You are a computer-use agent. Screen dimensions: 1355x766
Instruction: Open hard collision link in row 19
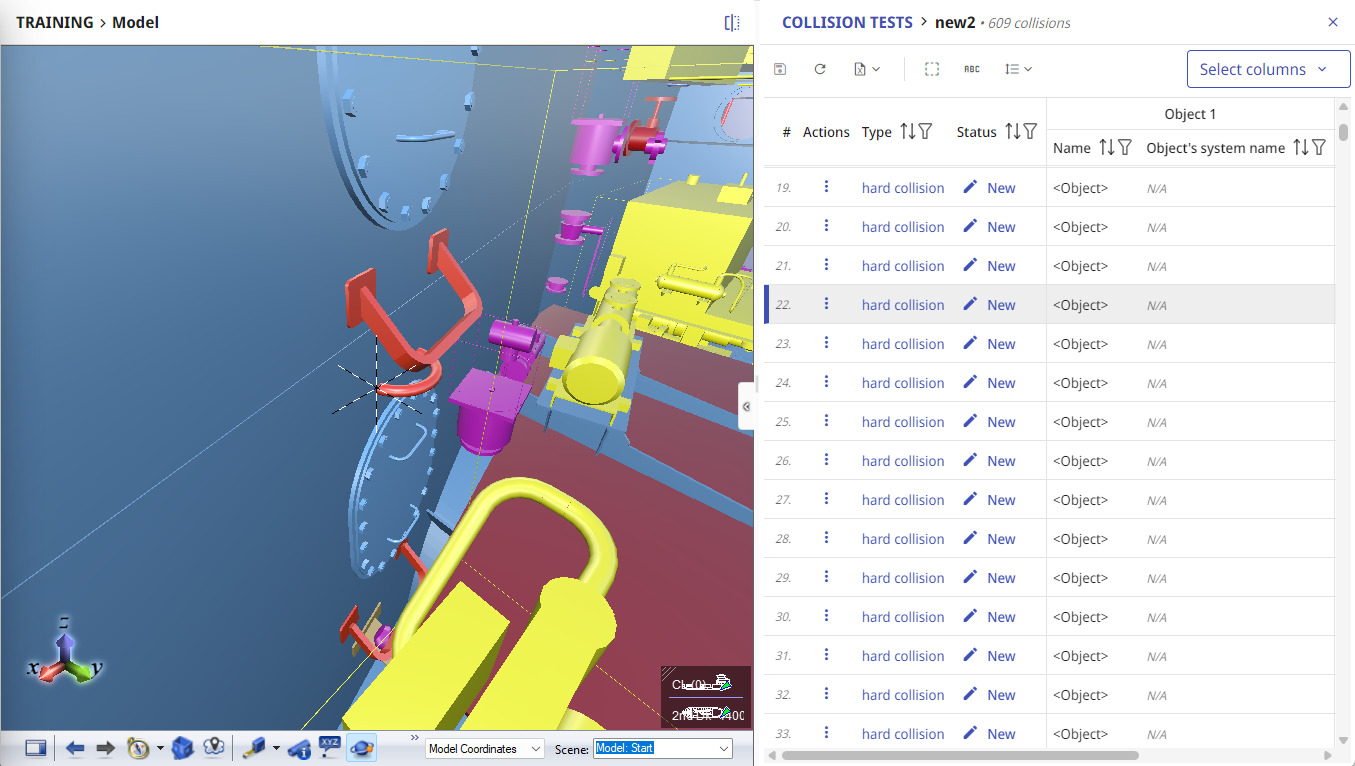(902, 188)
